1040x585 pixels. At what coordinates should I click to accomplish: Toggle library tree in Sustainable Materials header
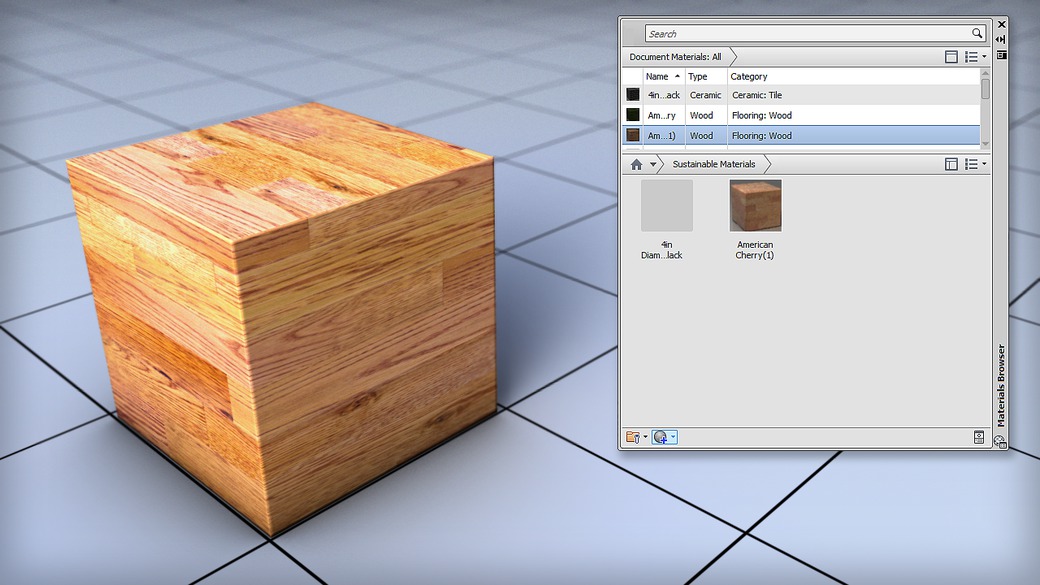point(950,164)
